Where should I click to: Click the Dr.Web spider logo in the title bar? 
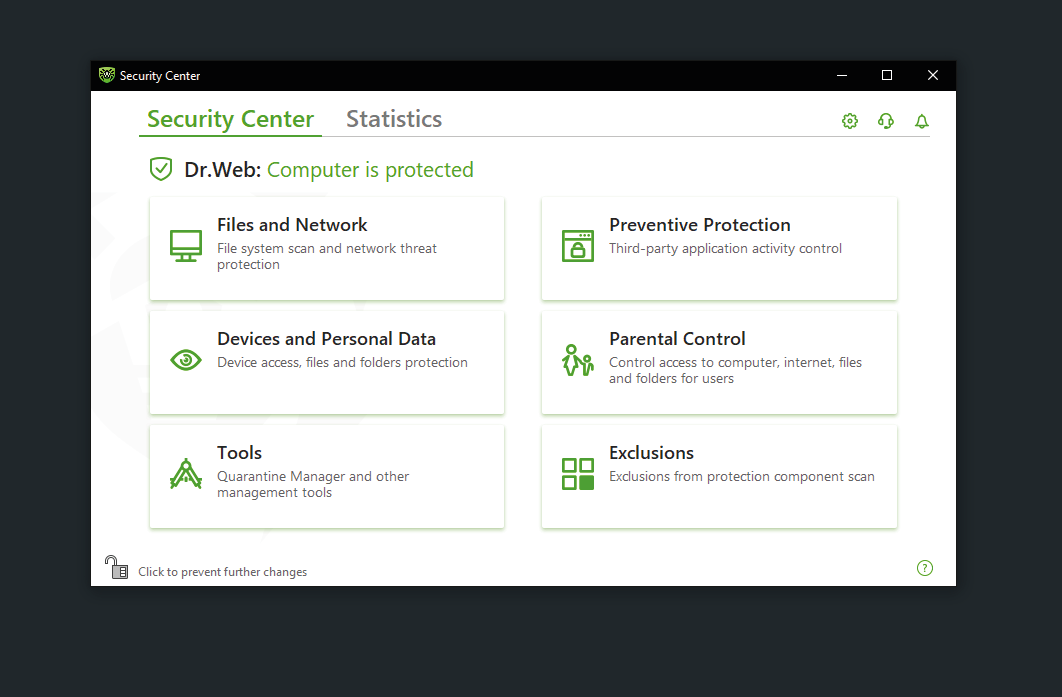(106, 75)
